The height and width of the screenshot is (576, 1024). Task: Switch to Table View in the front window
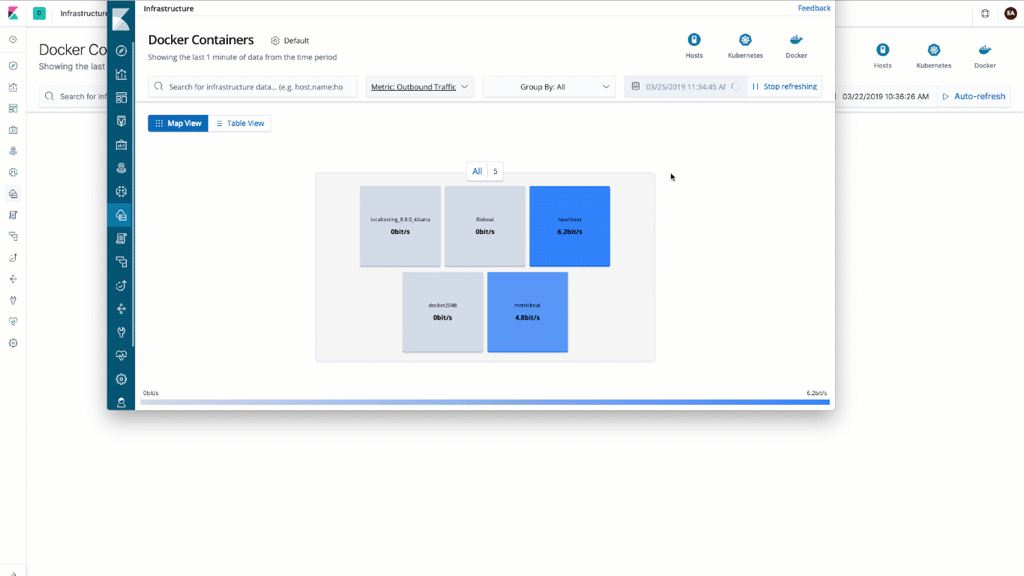[x=240, y=123]
